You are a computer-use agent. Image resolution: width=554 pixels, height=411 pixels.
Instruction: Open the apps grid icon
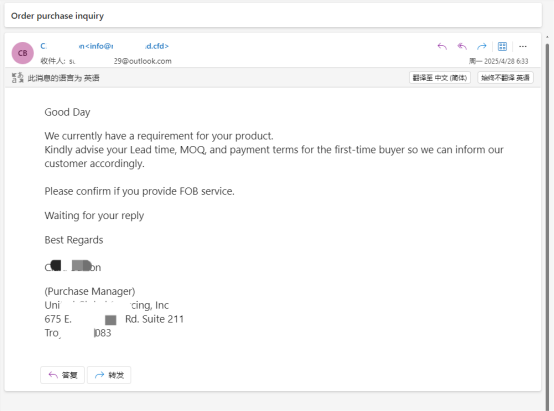point(502,46)
